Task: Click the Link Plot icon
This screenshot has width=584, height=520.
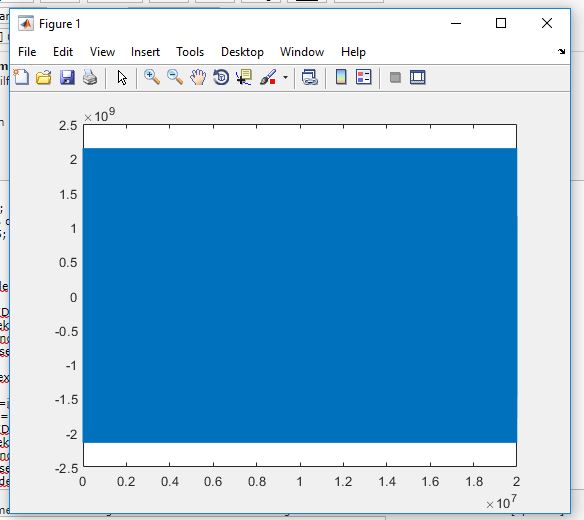Action: point(310,77)
